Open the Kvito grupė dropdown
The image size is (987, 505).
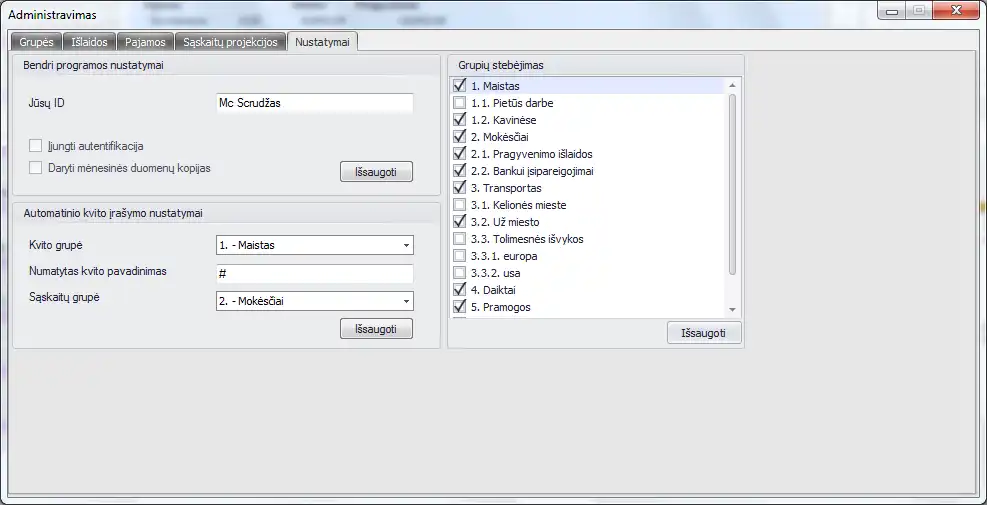315,246
